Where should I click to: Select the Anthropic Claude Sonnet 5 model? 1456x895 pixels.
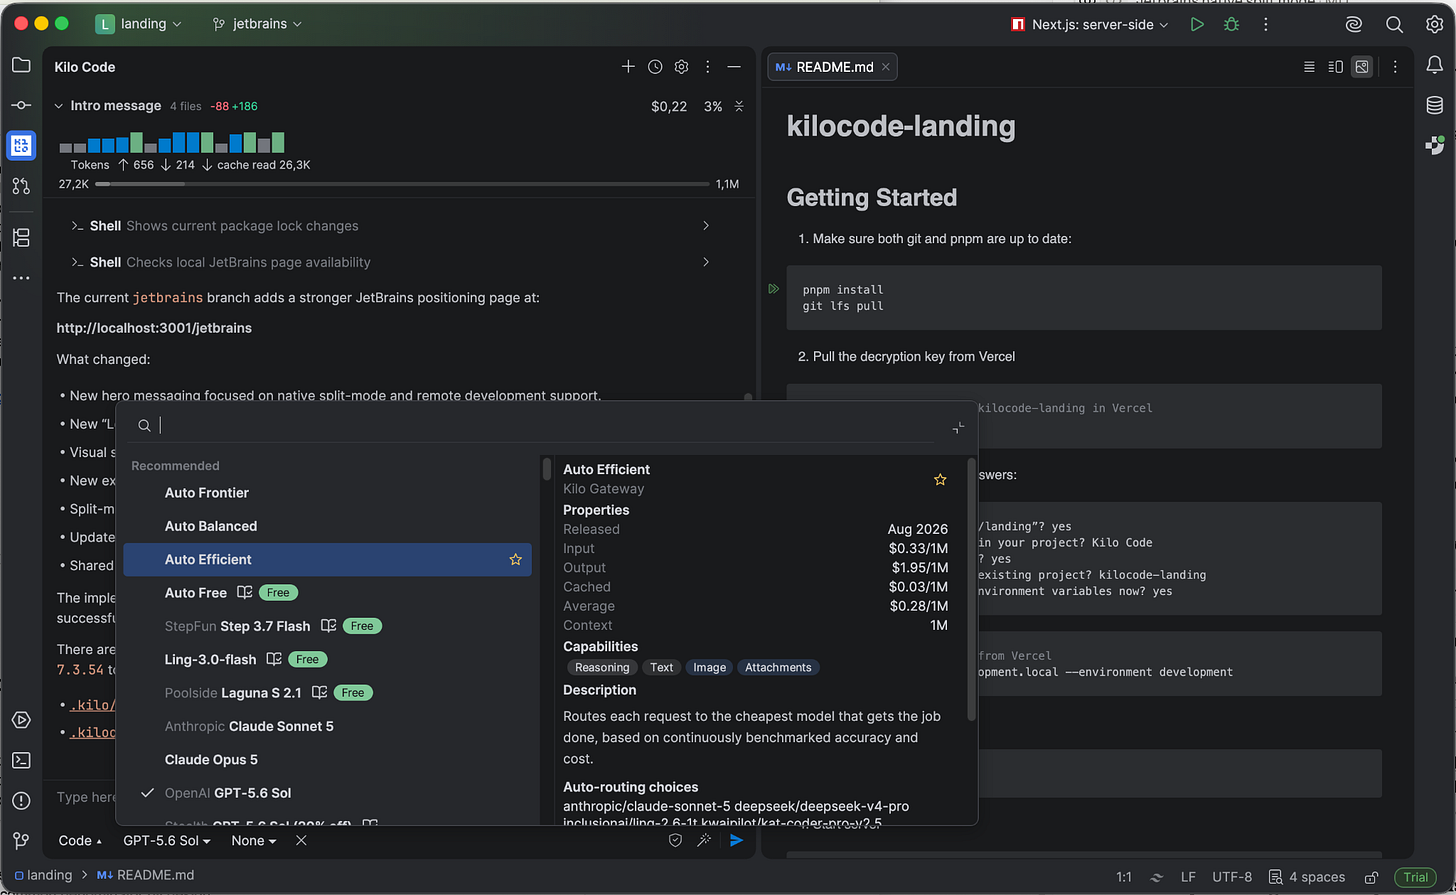pos(328,726)
